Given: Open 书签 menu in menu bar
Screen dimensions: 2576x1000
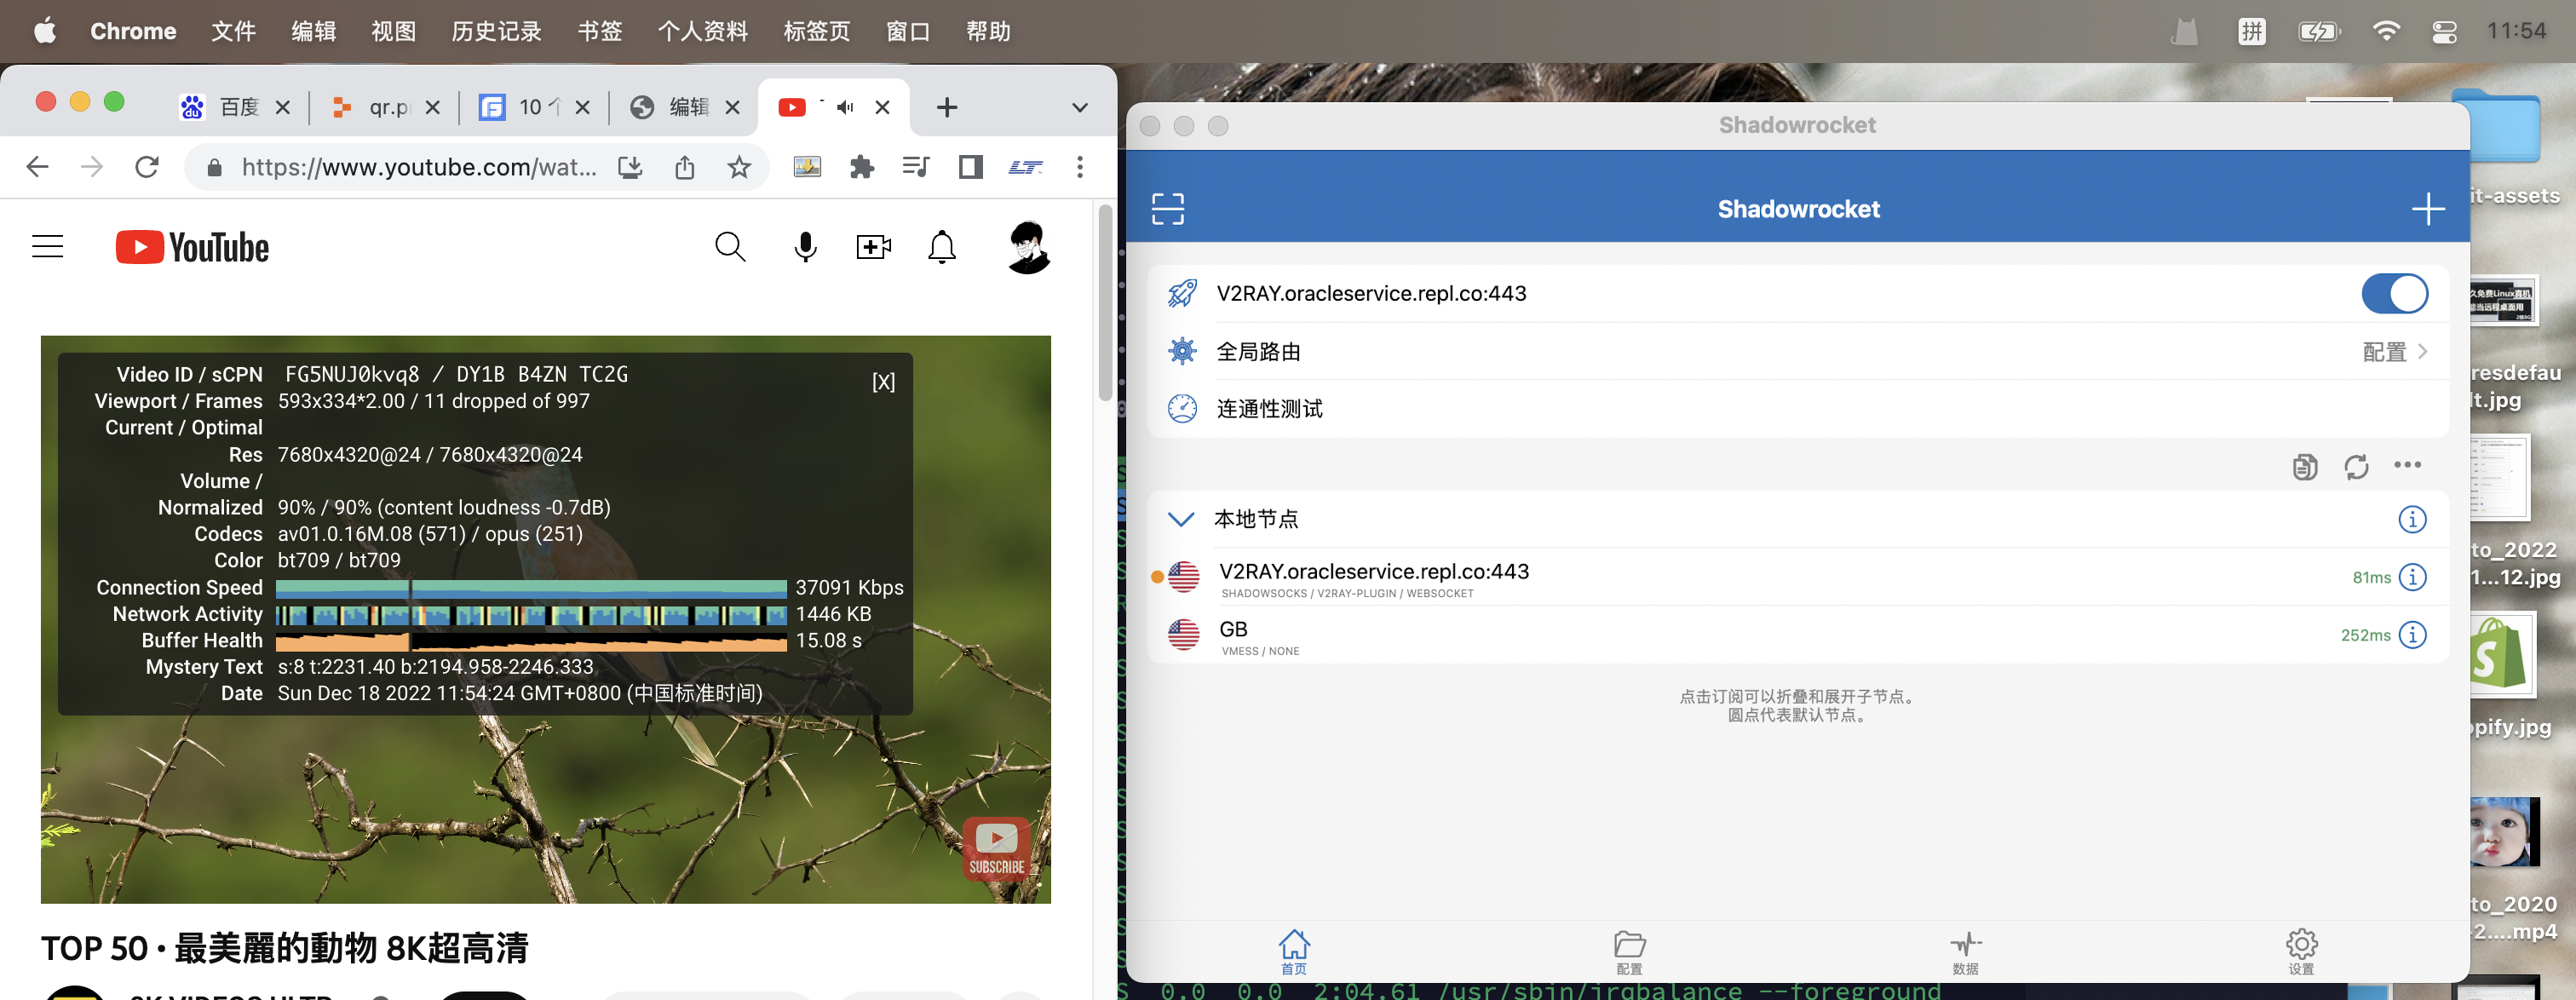Looking at the screenshot, I should [600, 31].
